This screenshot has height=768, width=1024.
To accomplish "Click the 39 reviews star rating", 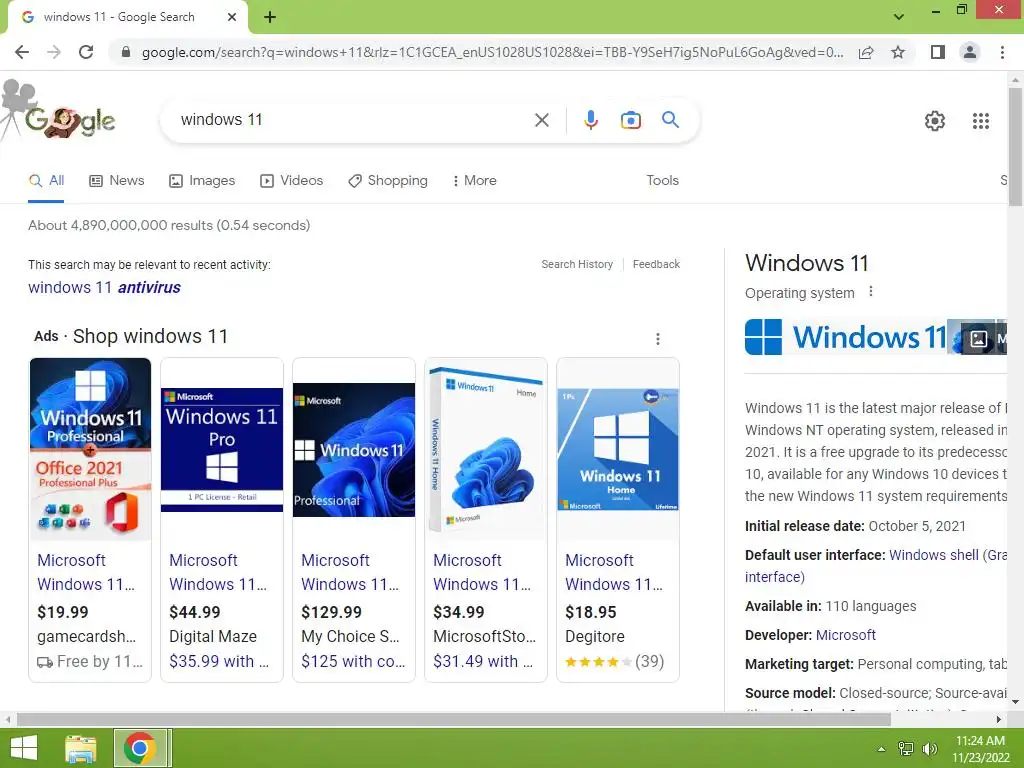I will pos(614,662).
